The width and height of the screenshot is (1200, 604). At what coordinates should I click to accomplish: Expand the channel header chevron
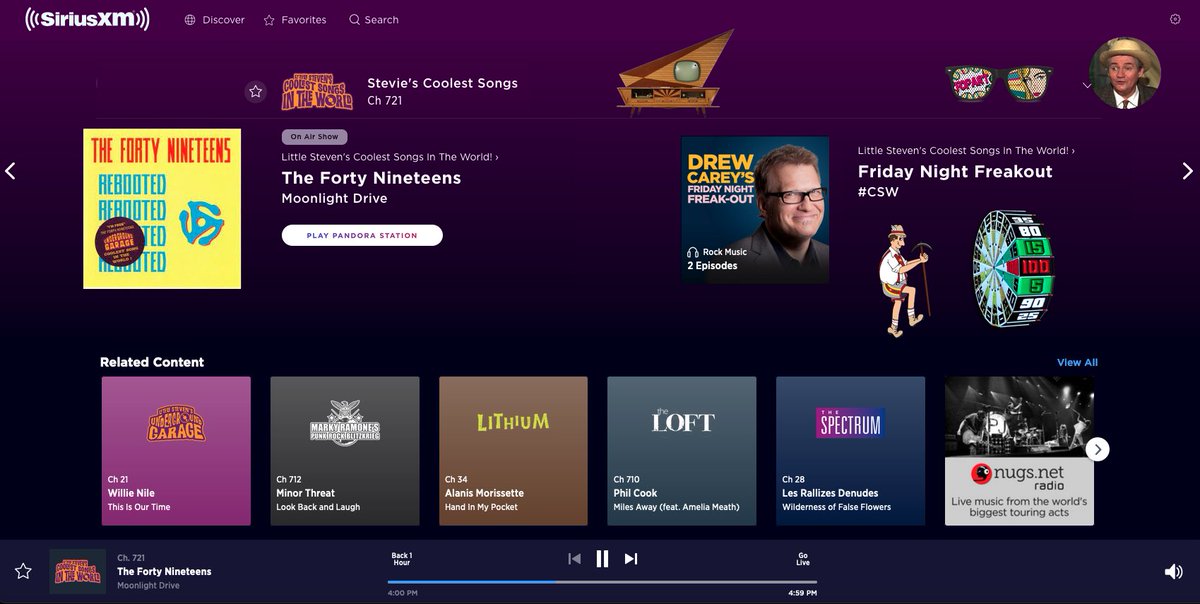[x=1087, y=86]
